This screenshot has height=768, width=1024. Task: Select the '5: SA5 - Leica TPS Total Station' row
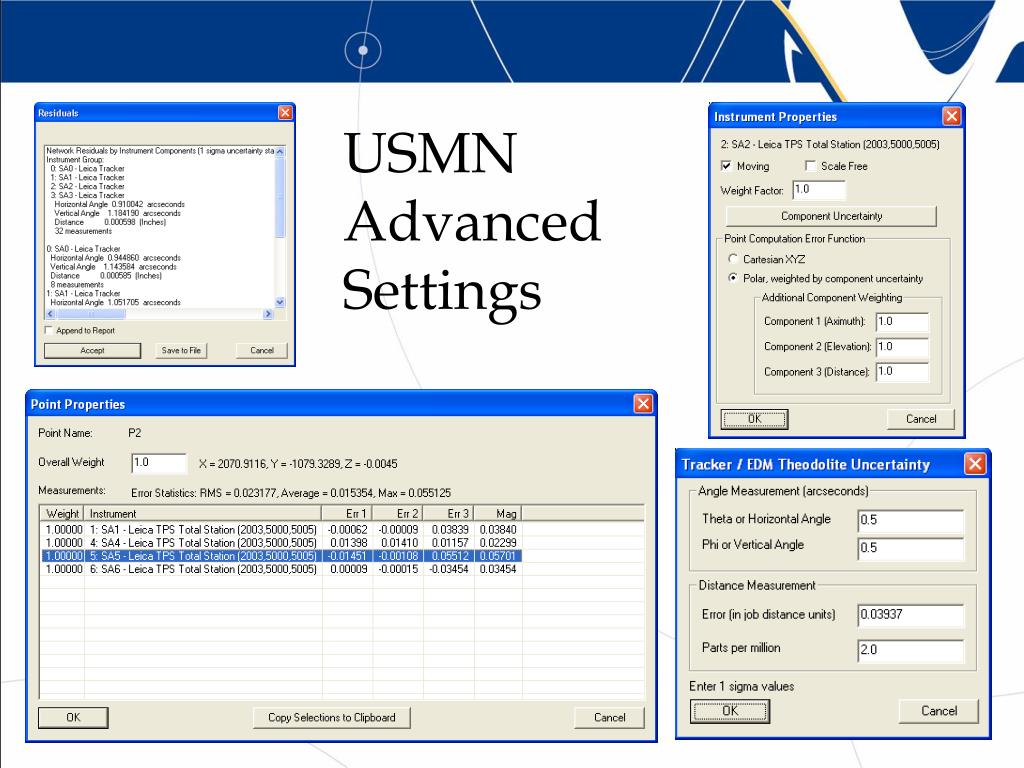click(281, 556)
